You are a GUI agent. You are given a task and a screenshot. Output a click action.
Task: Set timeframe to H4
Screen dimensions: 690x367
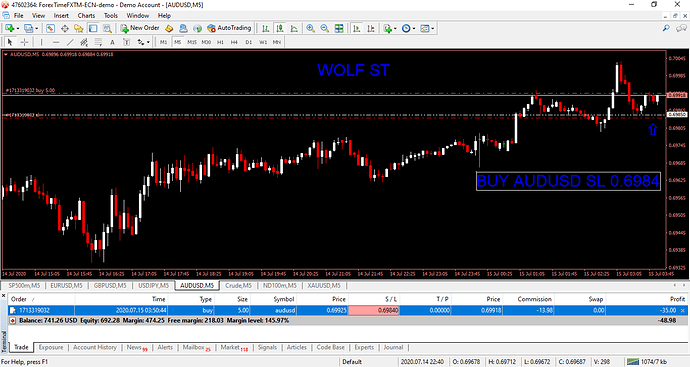click(234, 42)
